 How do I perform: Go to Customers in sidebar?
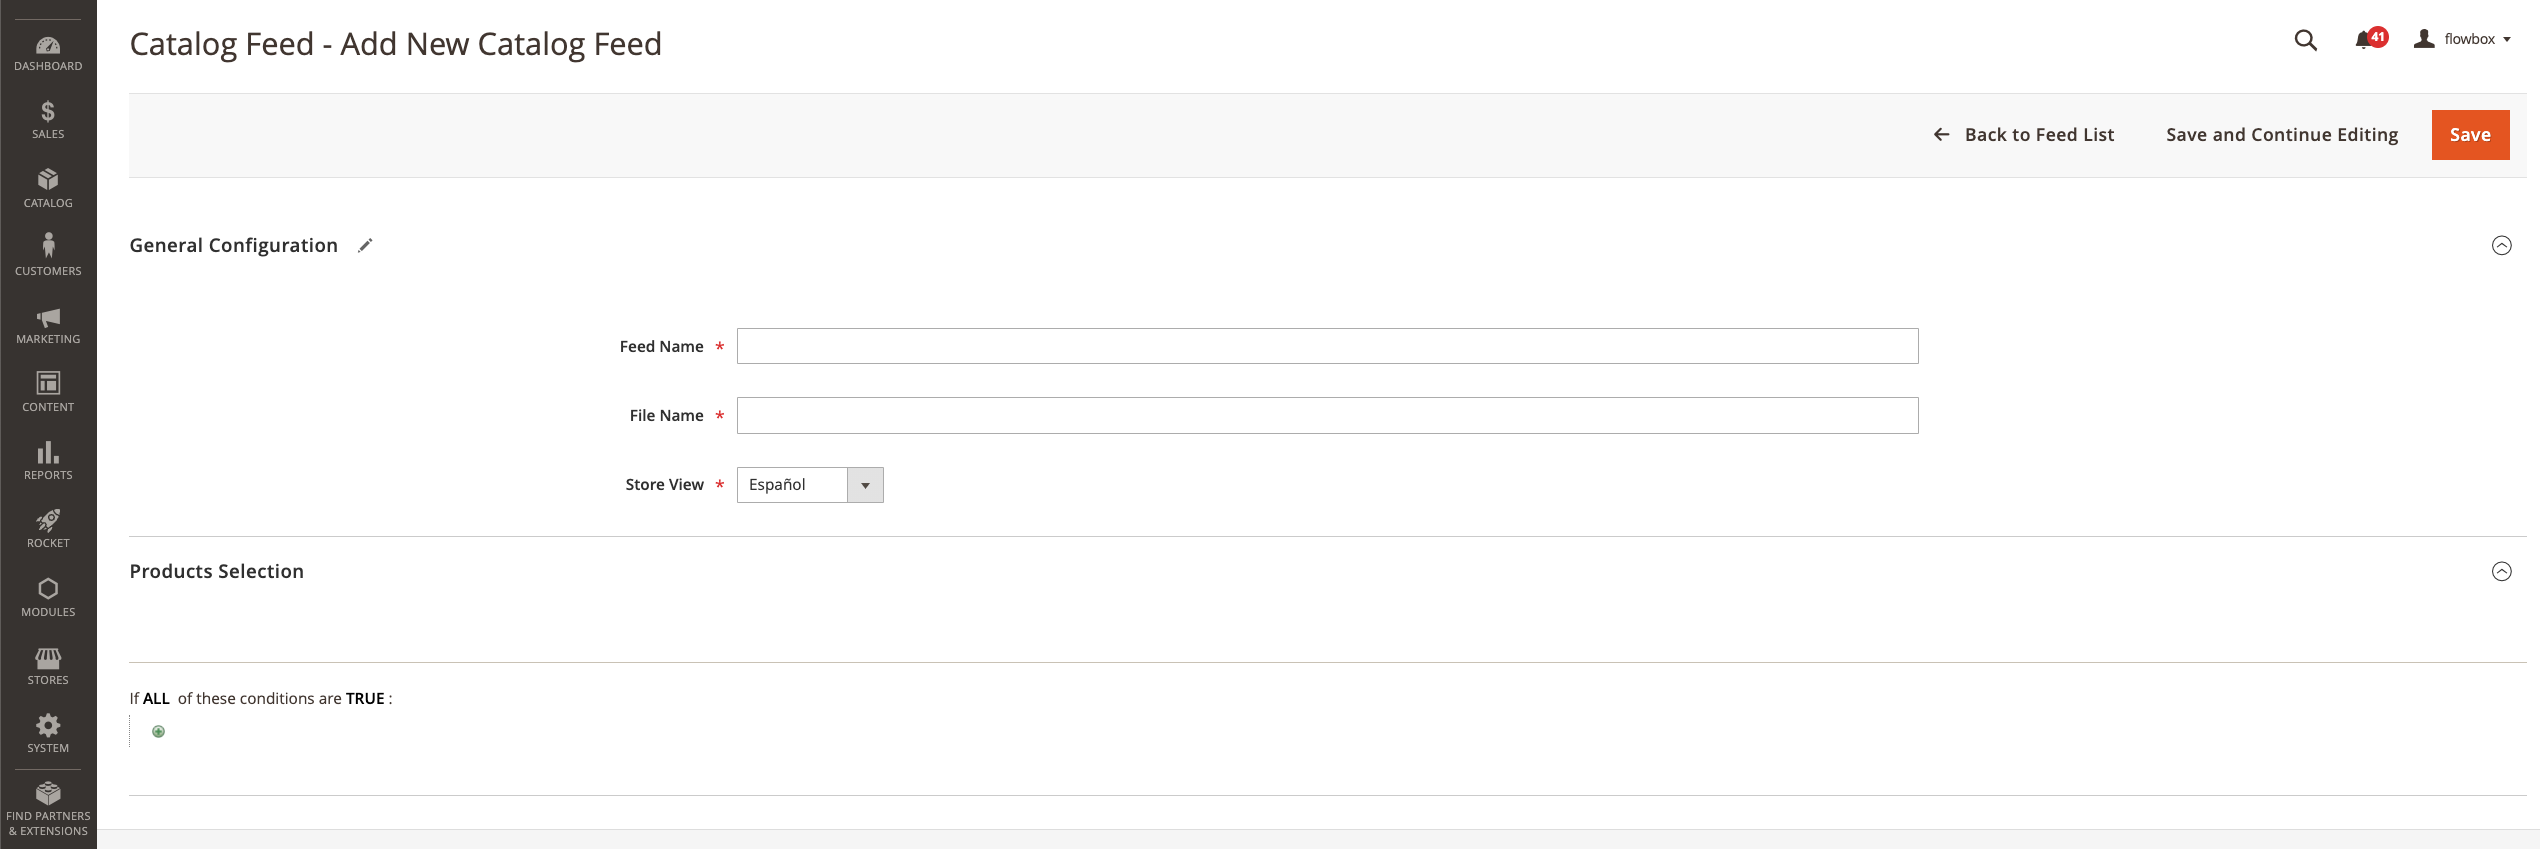48,256
